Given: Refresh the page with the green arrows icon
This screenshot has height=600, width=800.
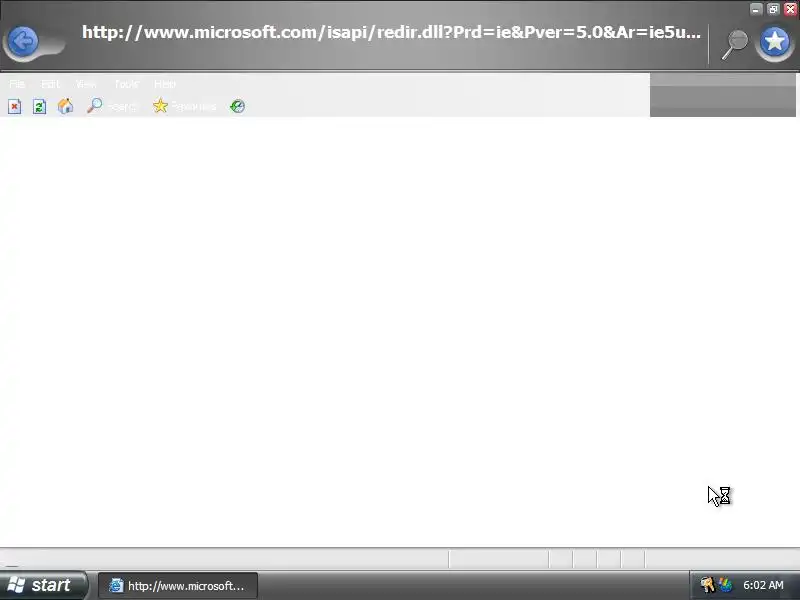Looking at the screenshot, I should click(x=39, y=106).
